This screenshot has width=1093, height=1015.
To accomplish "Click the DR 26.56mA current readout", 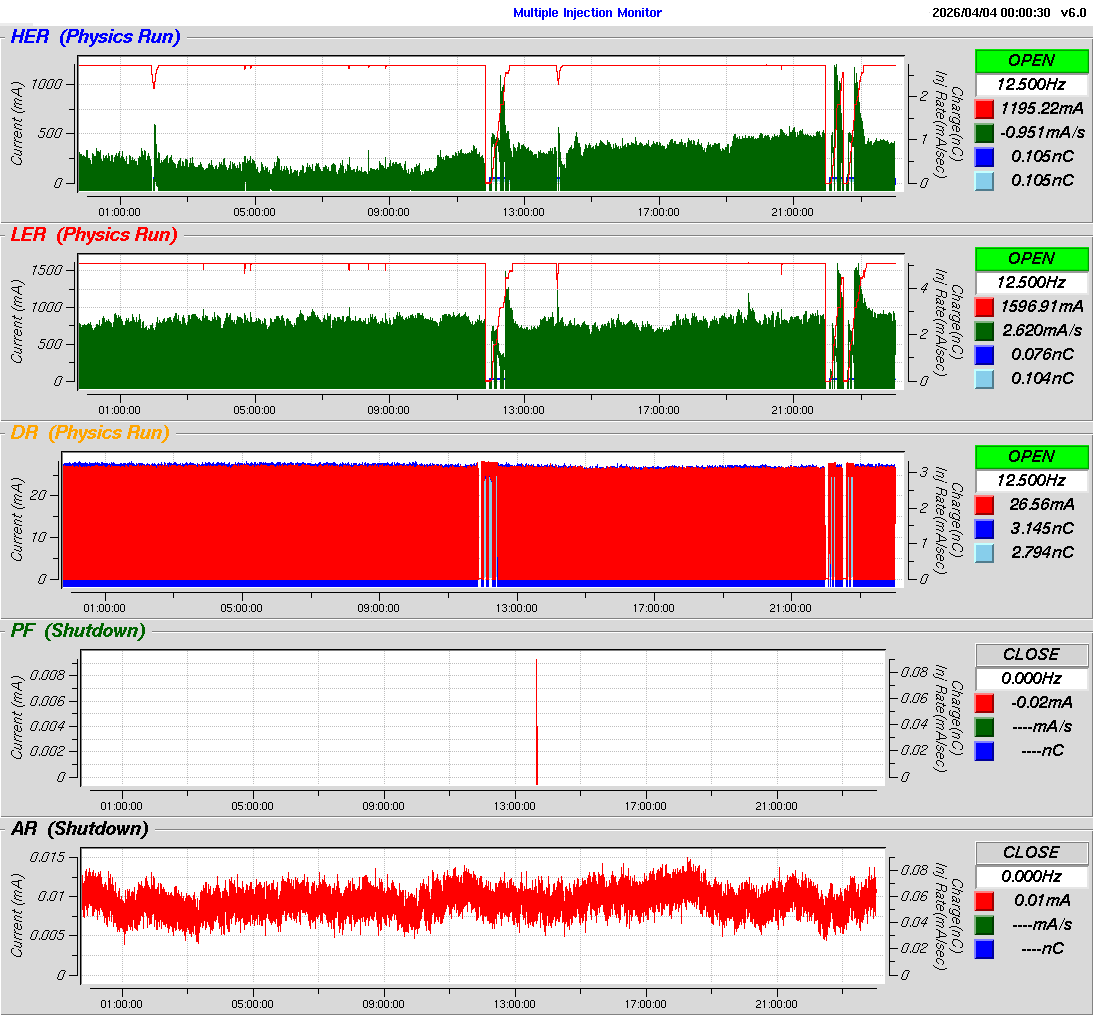I will 1042,504.
